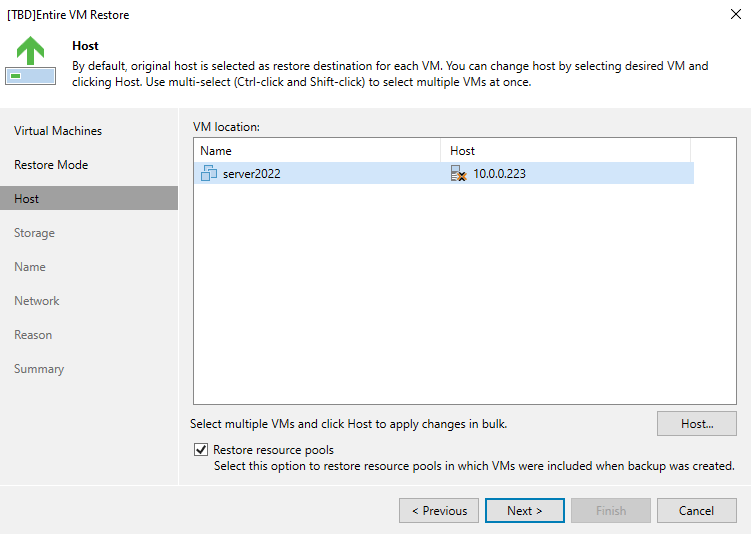Screen dimensions: 751x534
Task: Cancel the restore wizard
Action: [696, 511]
